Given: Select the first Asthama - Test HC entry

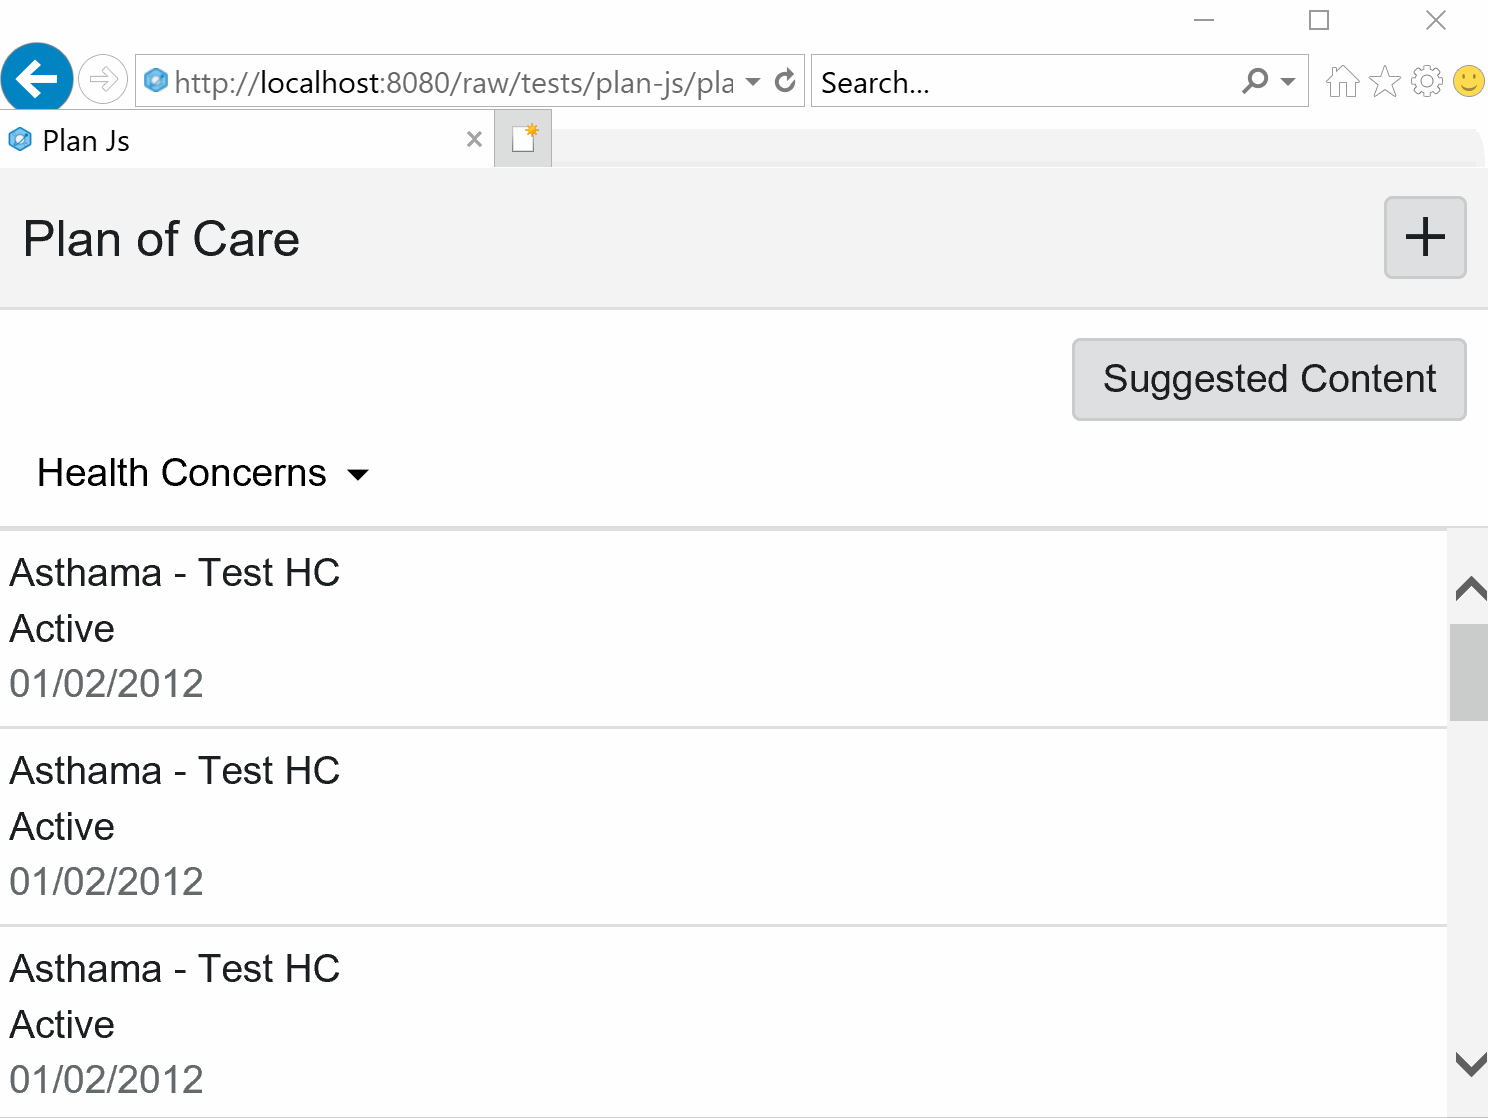Looking at the screenshot, I should click(175, 574).
